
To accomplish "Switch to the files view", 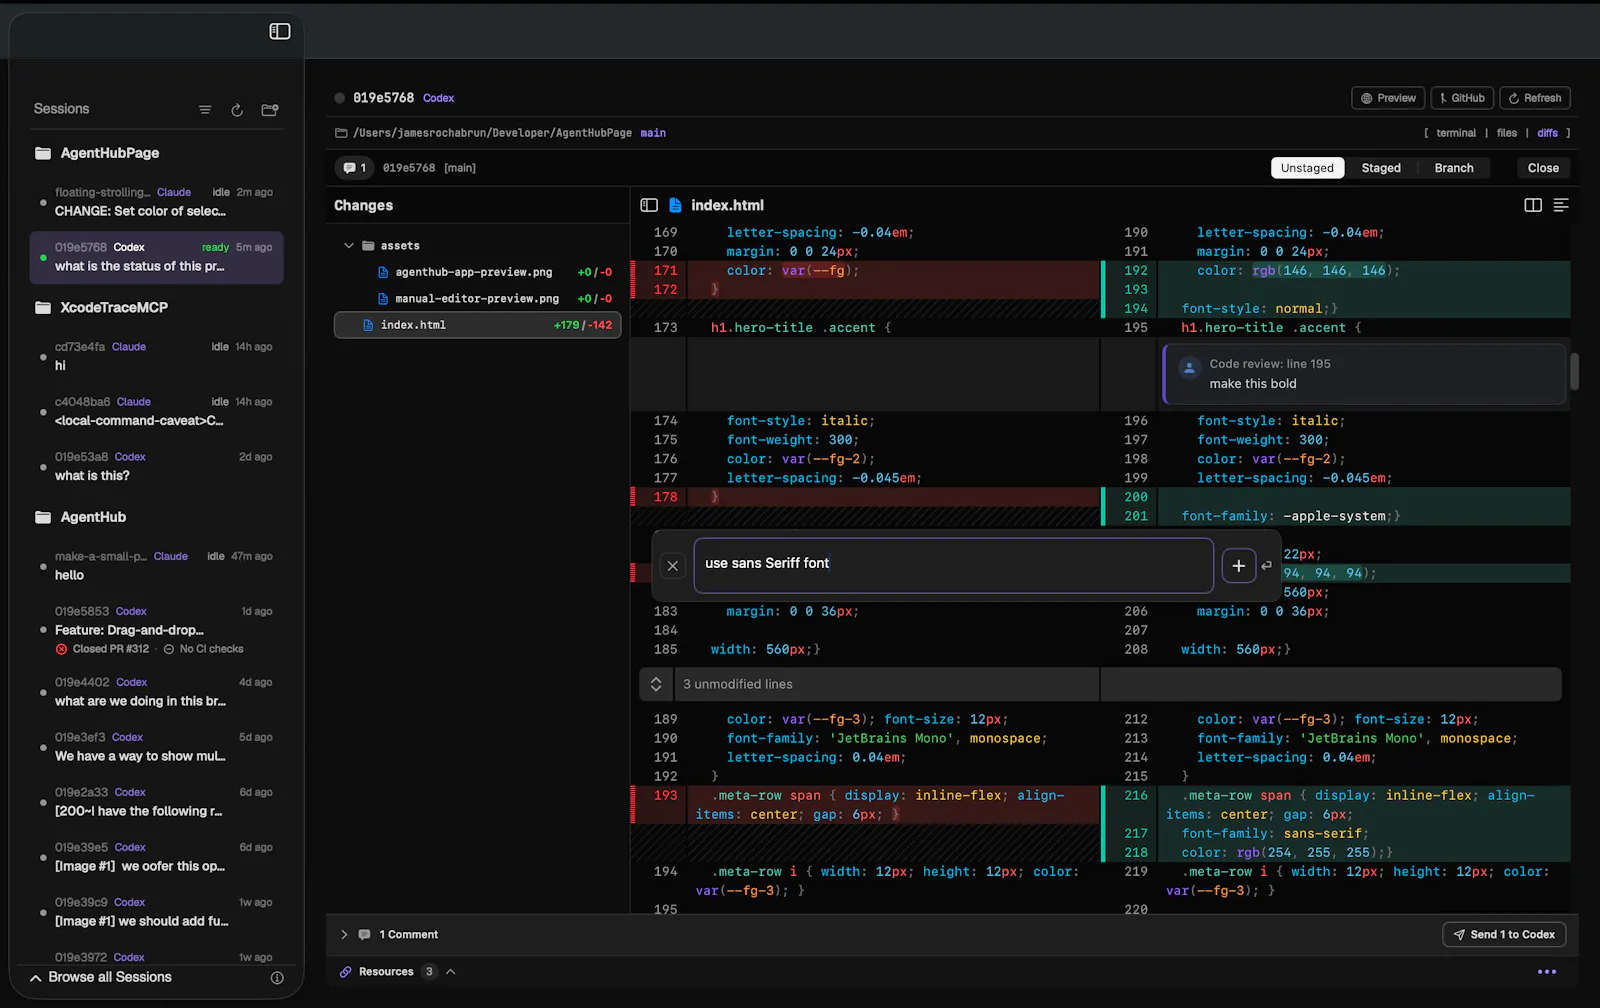I will pyautogui.click(x=1507, y=133).
